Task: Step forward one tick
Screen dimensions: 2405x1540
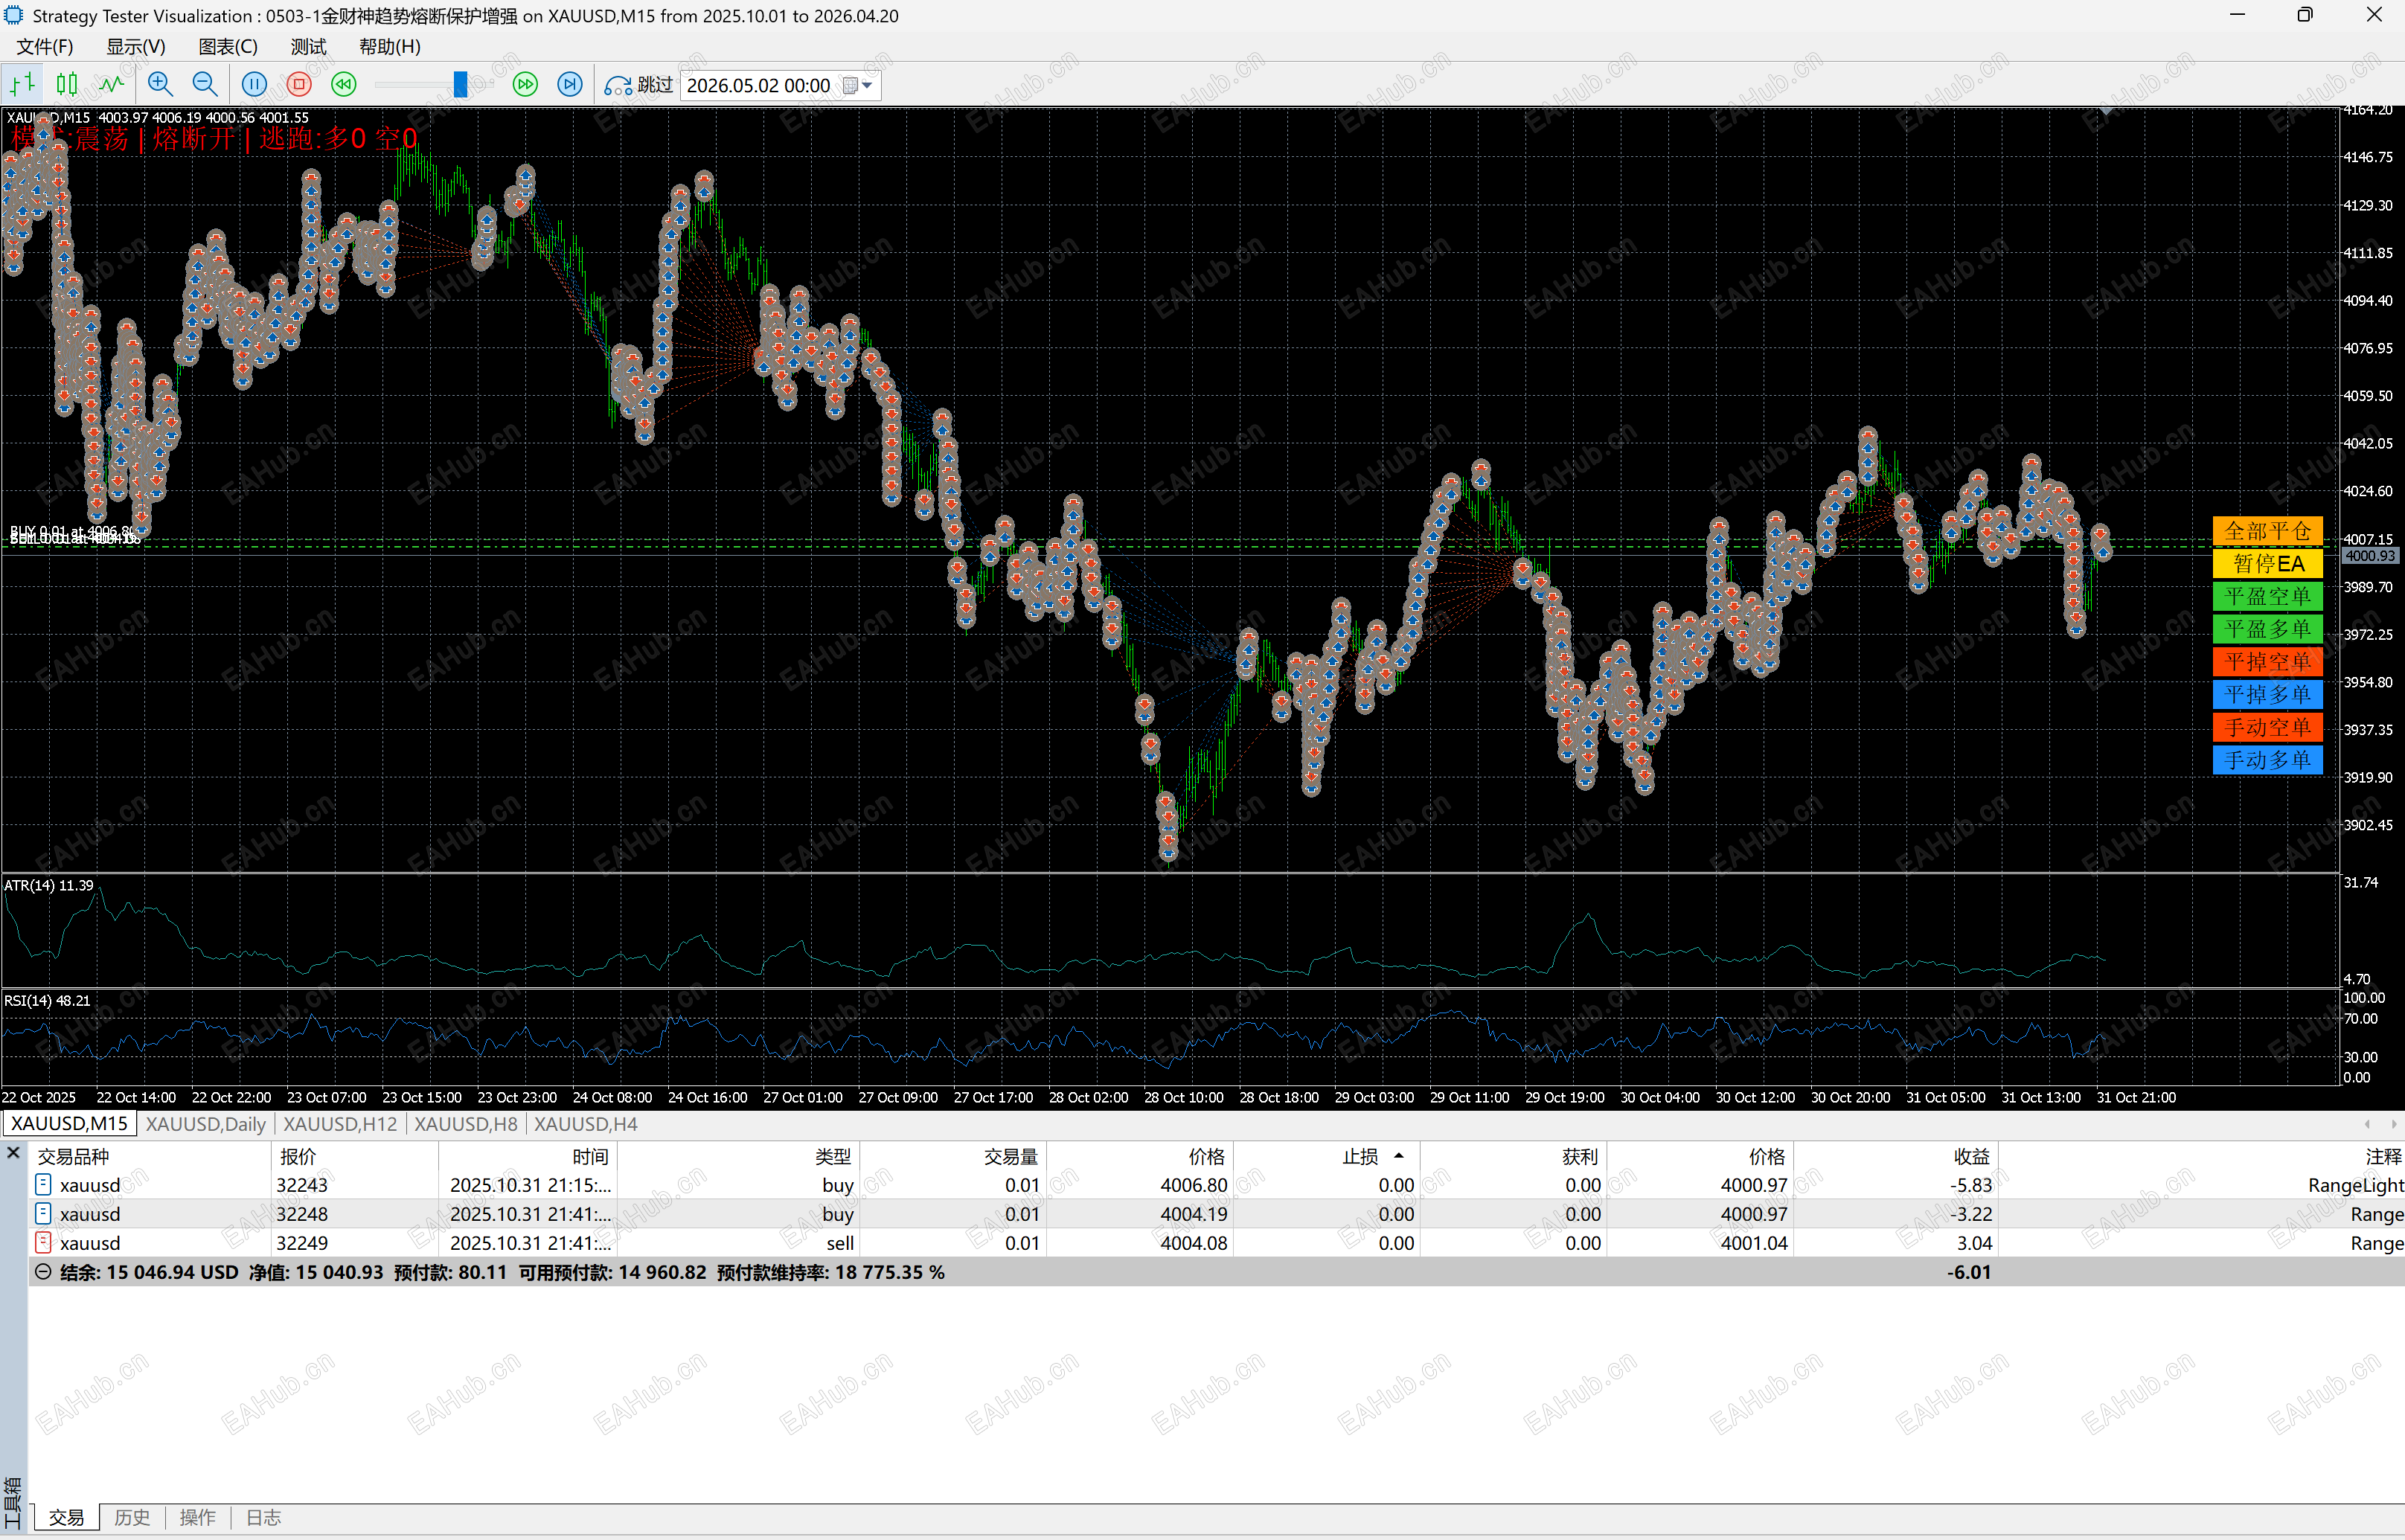Action: [x=570, y=84]
